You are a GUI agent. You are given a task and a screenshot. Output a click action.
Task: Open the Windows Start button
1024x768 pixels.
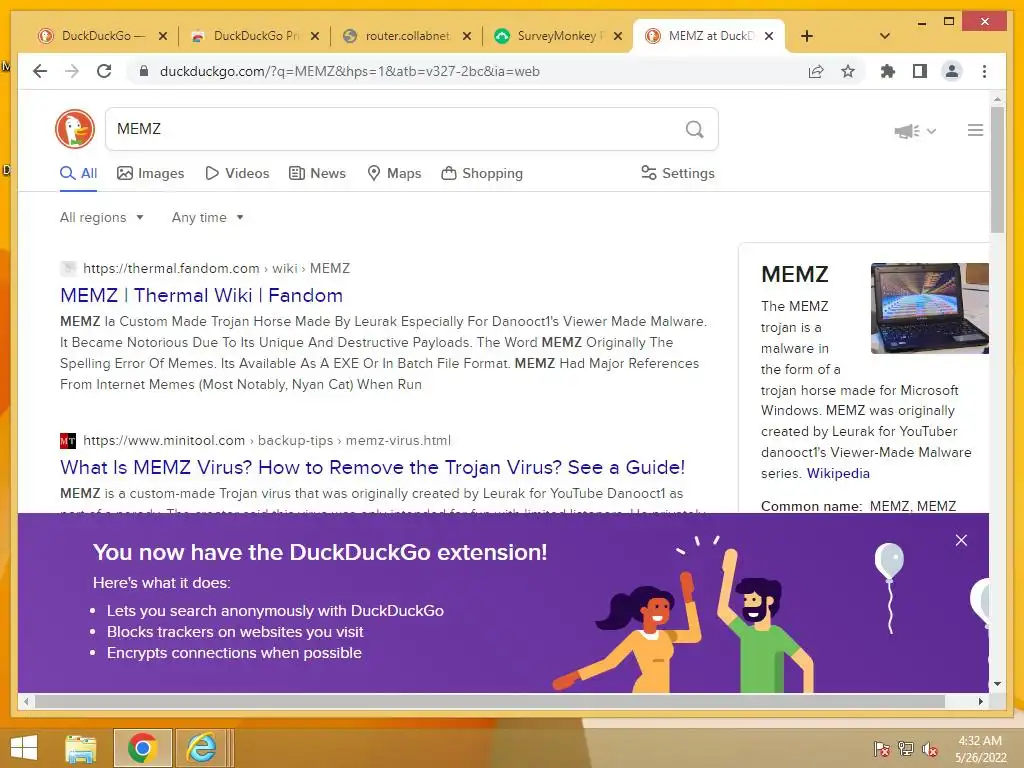coord(24,748)
